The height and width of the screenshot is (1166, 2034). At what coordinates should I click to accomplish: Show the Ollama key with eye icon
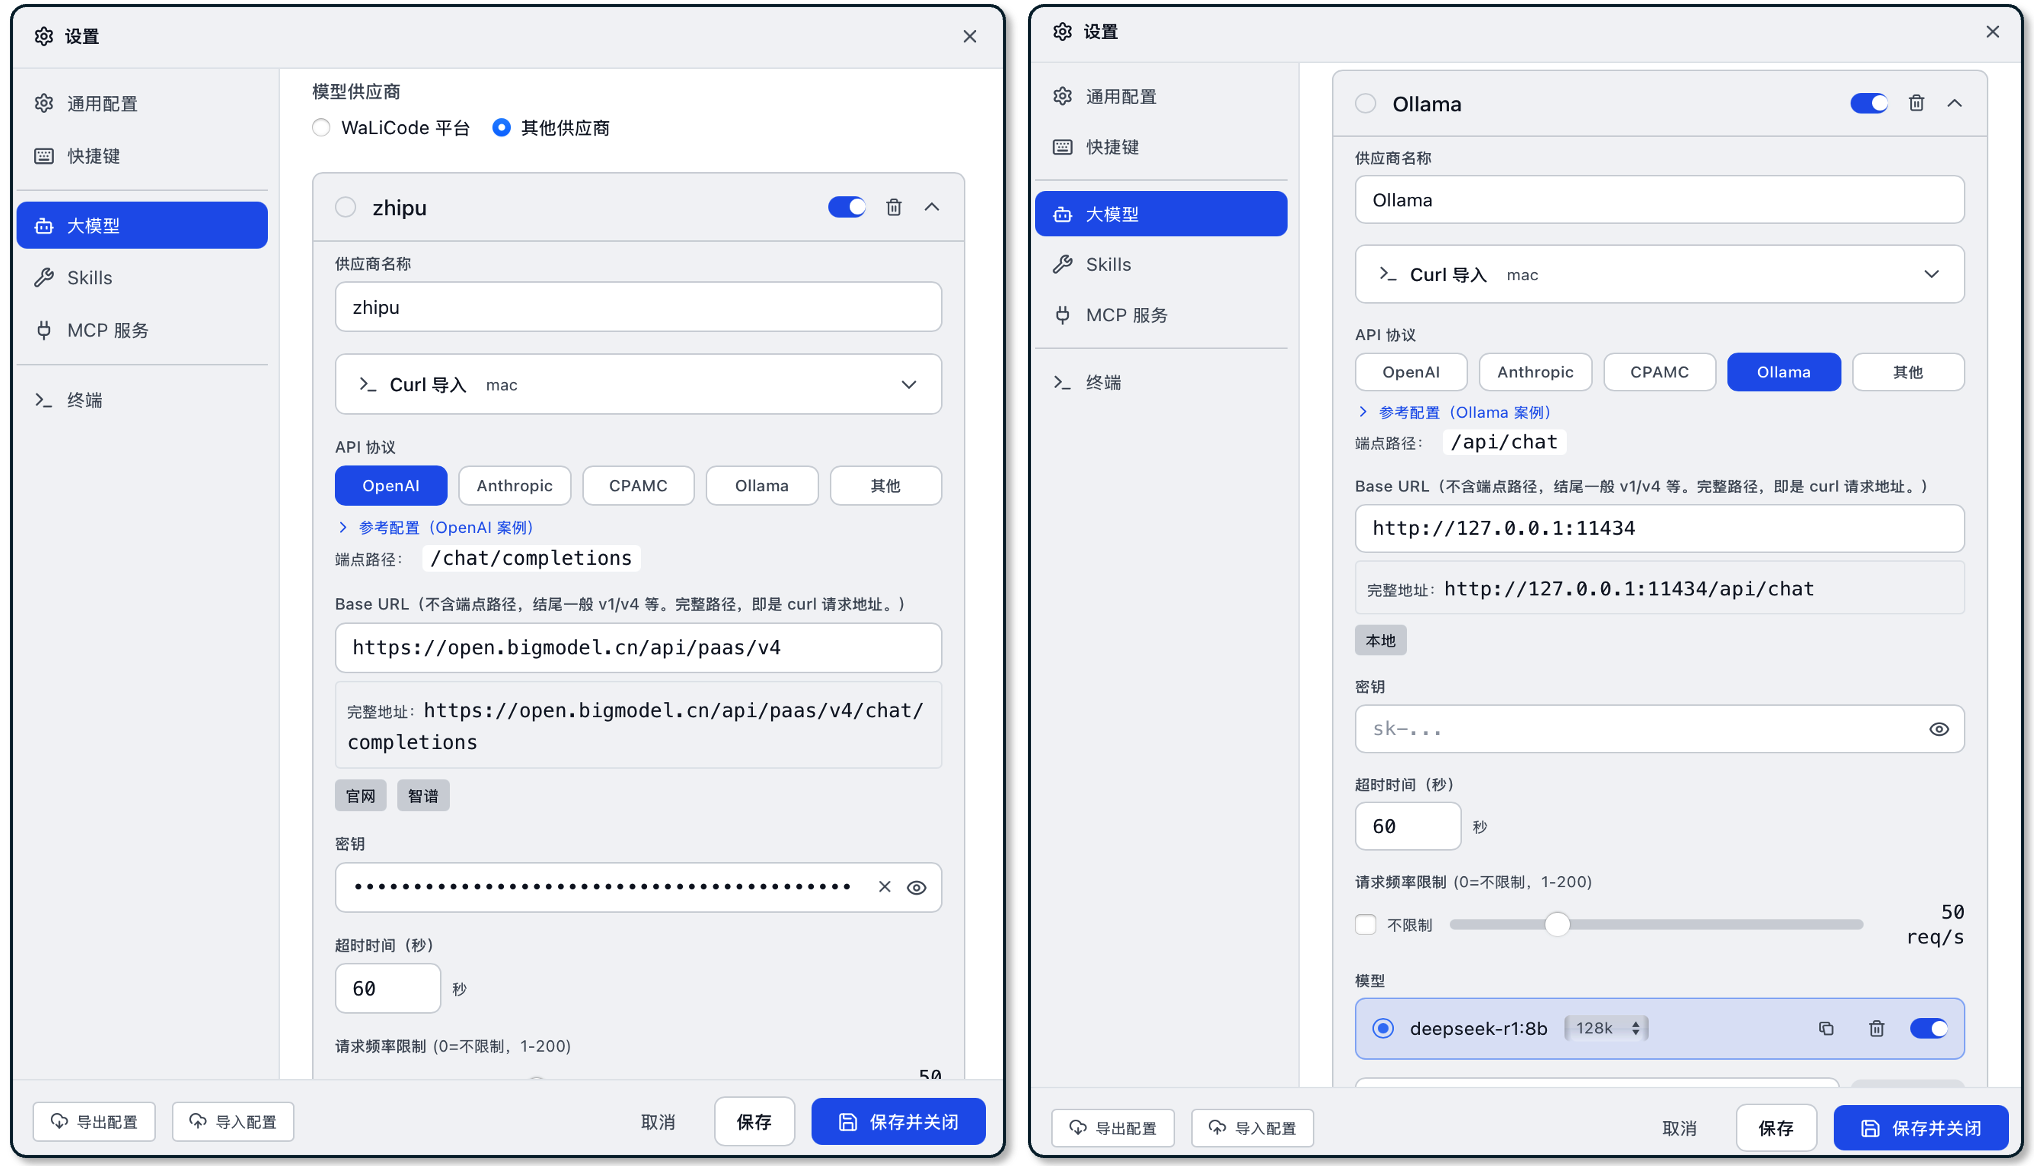pyautogui.click(x=1938, y=729)
